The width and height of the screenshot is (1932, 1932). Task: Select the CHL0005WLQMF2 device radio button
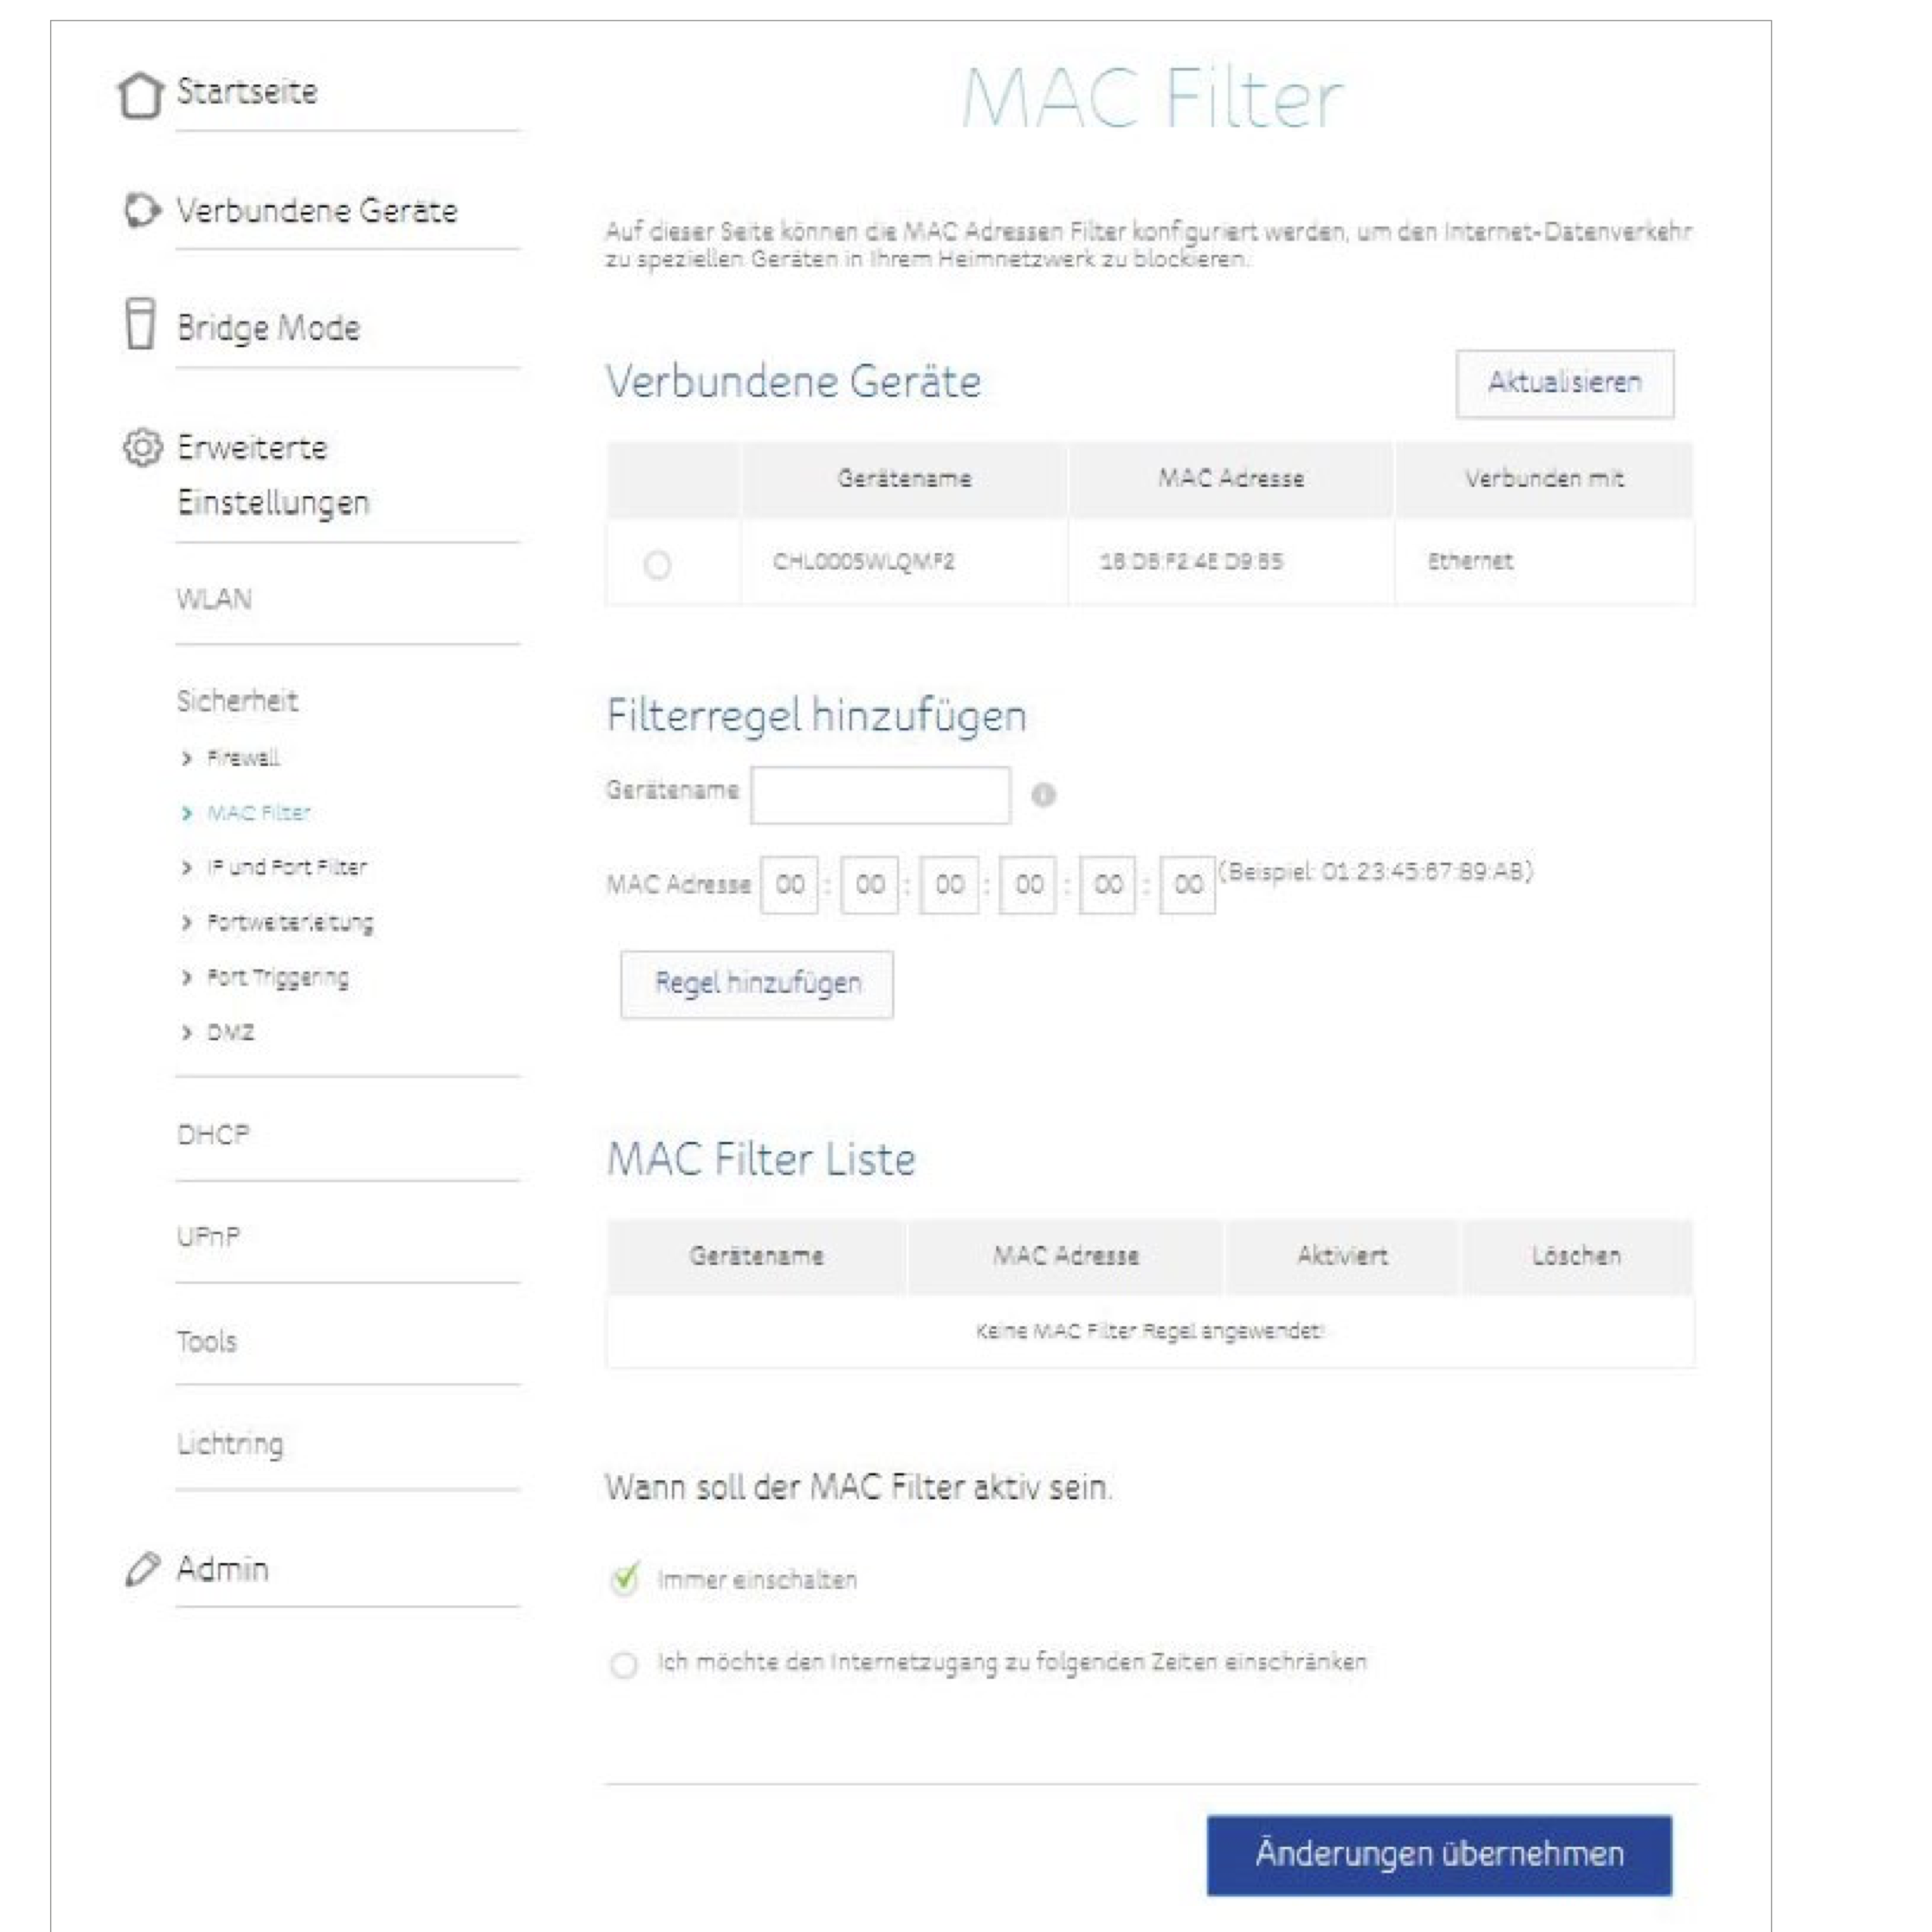click(657, 565)
